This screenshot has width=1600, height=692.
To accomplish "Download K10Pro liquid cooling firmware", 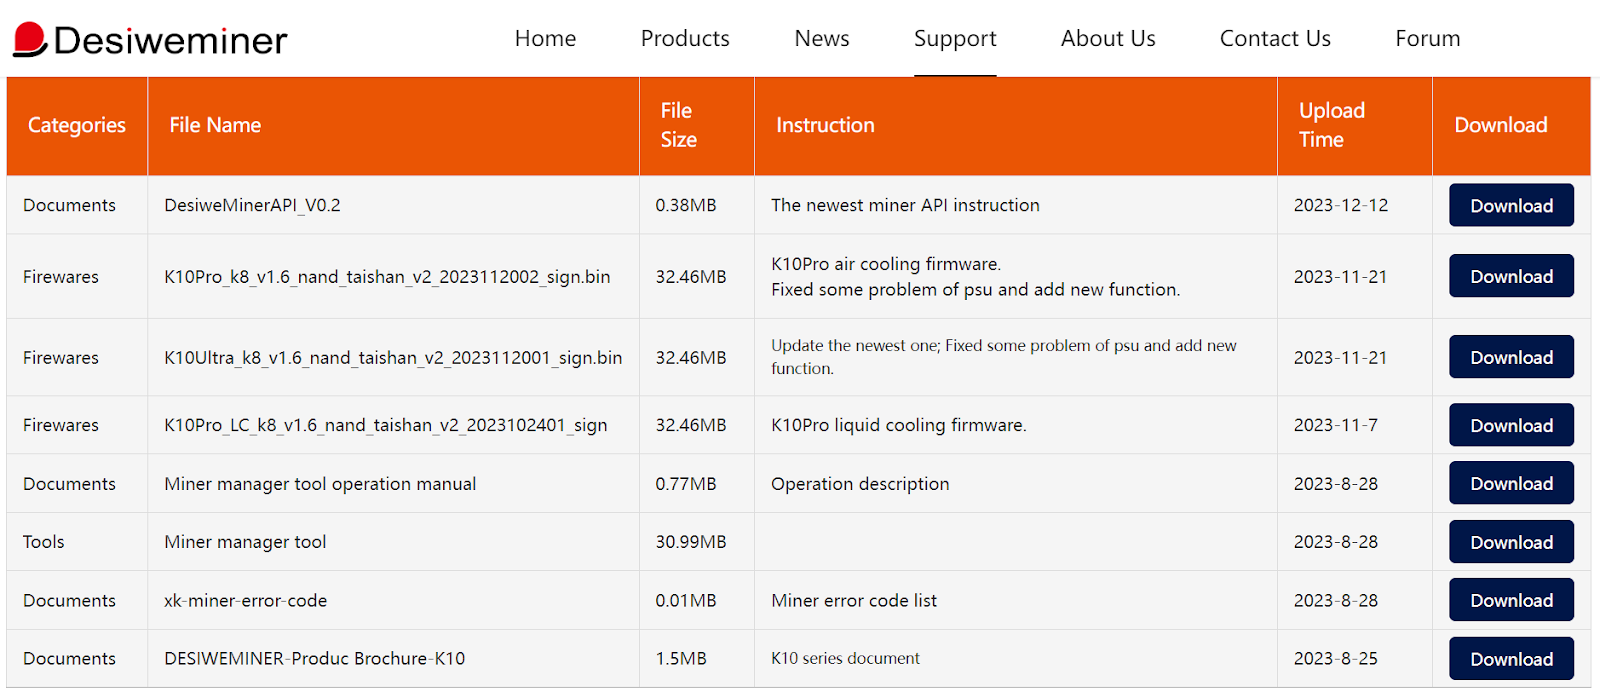I will 1510,425.
